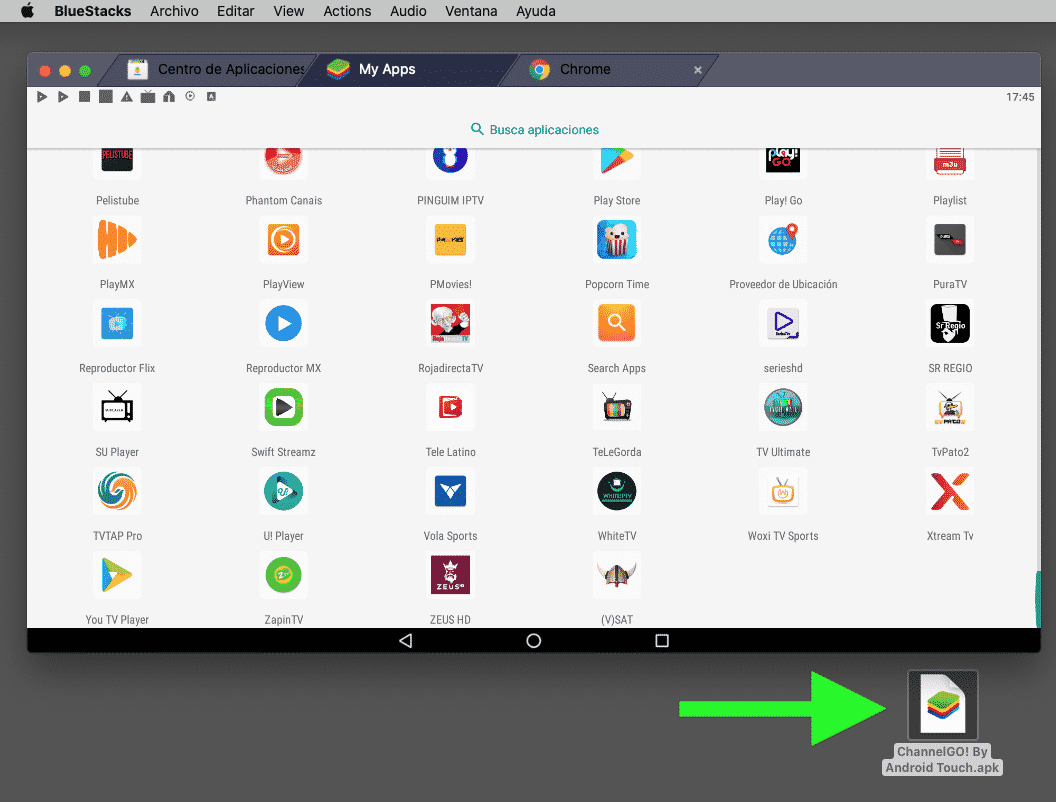Open TVTAP Pro
Viewport: 1056px width, 802px height.
point(117,491)
